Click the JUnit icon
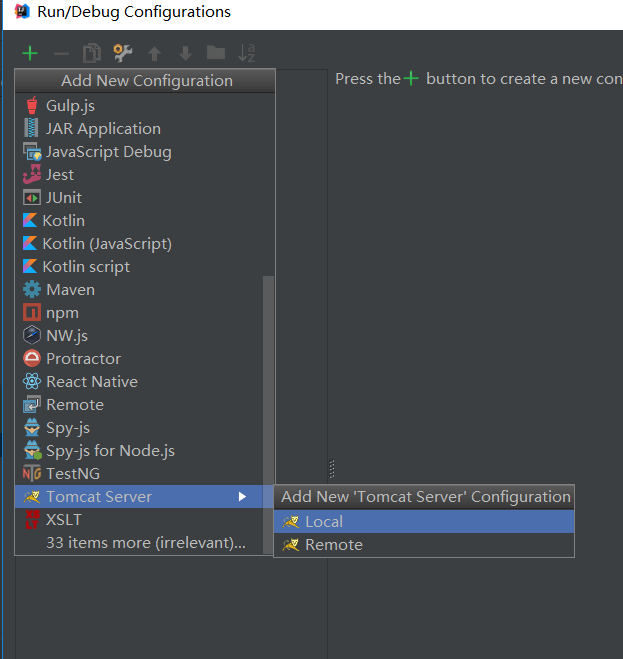This screenshot has height=659, width=623. point(32,198)
